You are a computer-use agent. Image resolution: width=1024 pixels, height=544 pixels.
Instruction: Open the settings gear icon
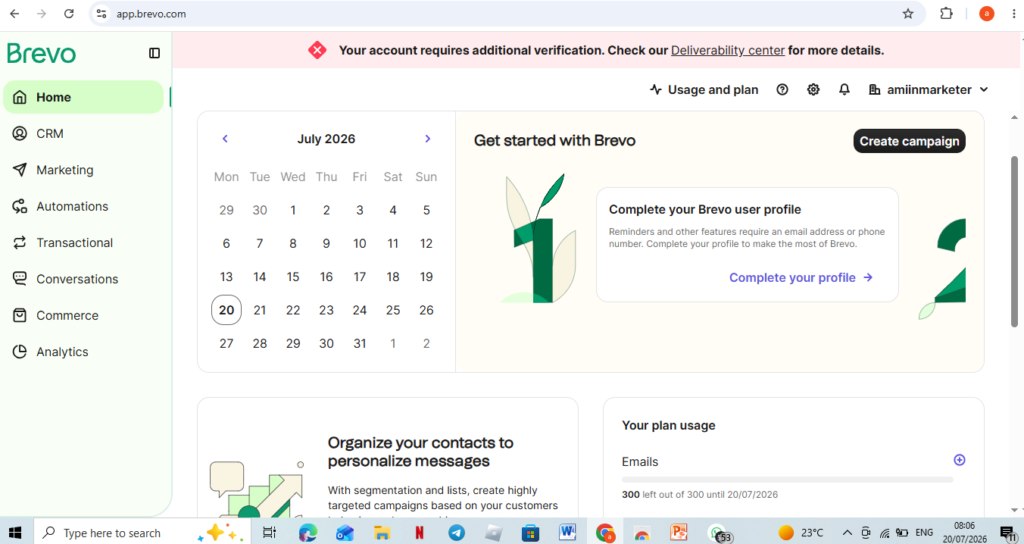click(813, 89)
